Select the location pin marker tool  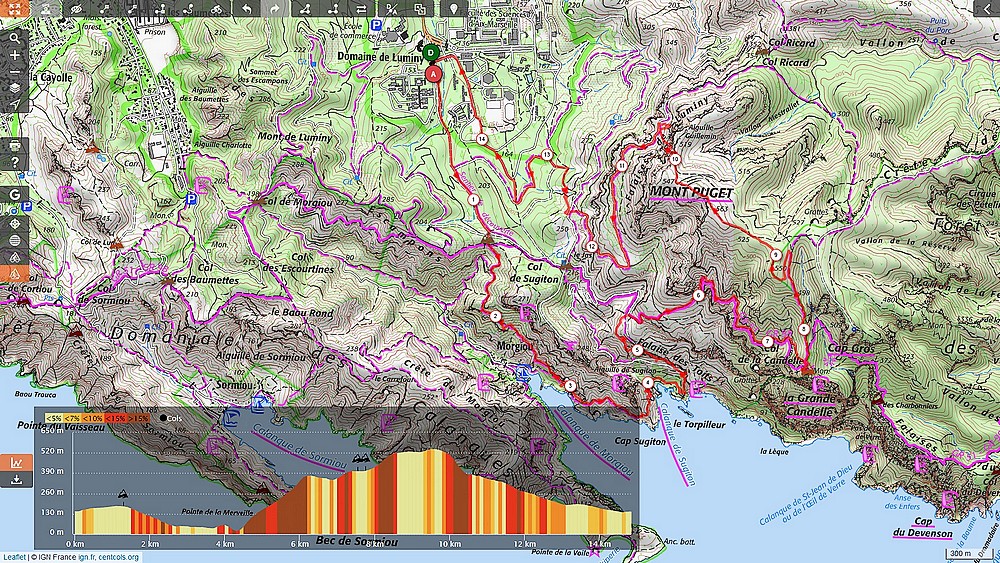pos(453,8)
